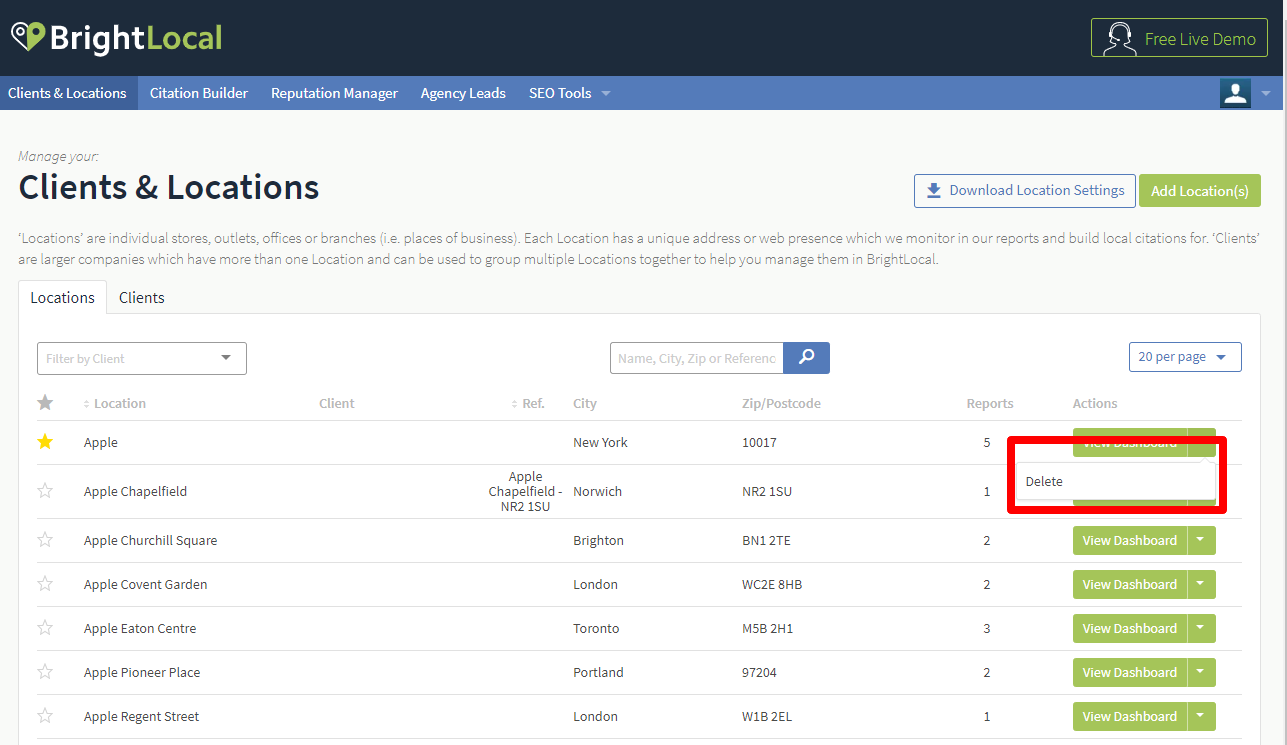
Task: Click the Apple Chapelfield location name
Action: tap(135, 491)
